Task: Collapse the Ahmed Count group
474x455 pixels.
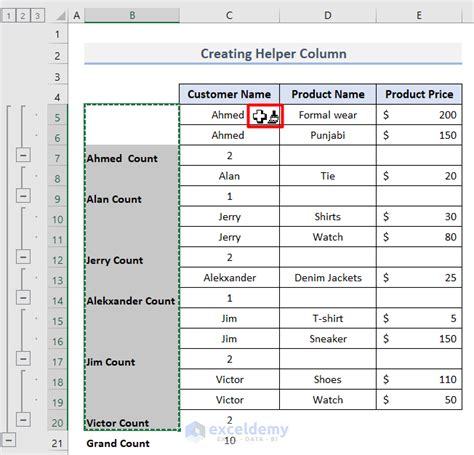Action: pos(23,155)
